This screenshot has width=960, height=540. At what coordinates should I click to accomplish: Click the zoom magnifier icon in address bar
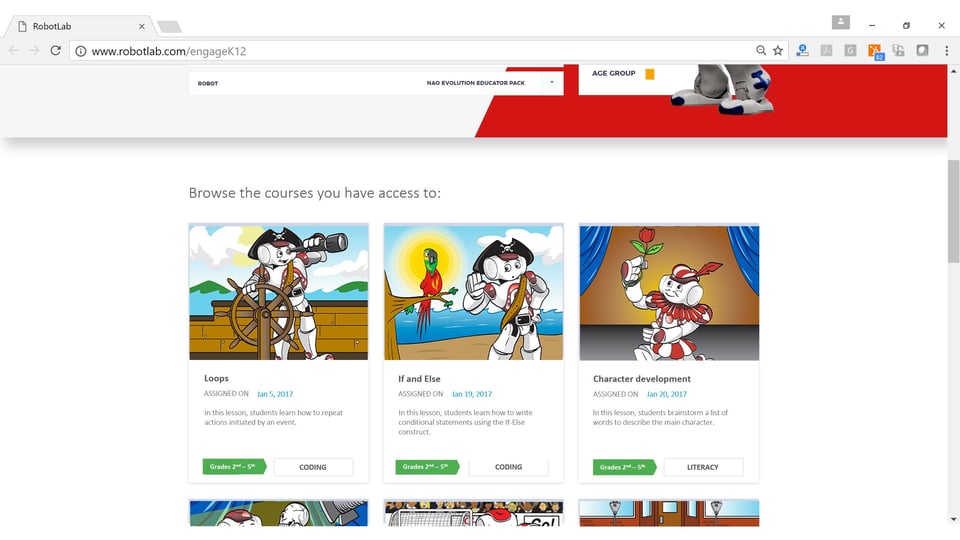pos(761,50)
